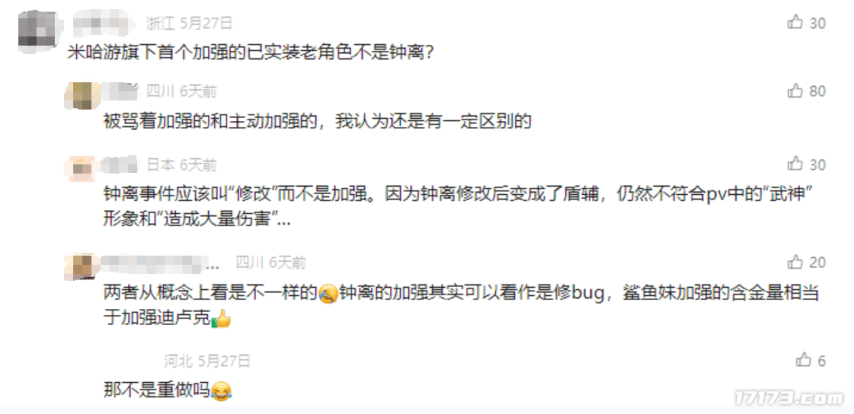This screenshot has height=414, width=854.
Task: Open the top commenter's blurred avatar
Action: [36, 31]
